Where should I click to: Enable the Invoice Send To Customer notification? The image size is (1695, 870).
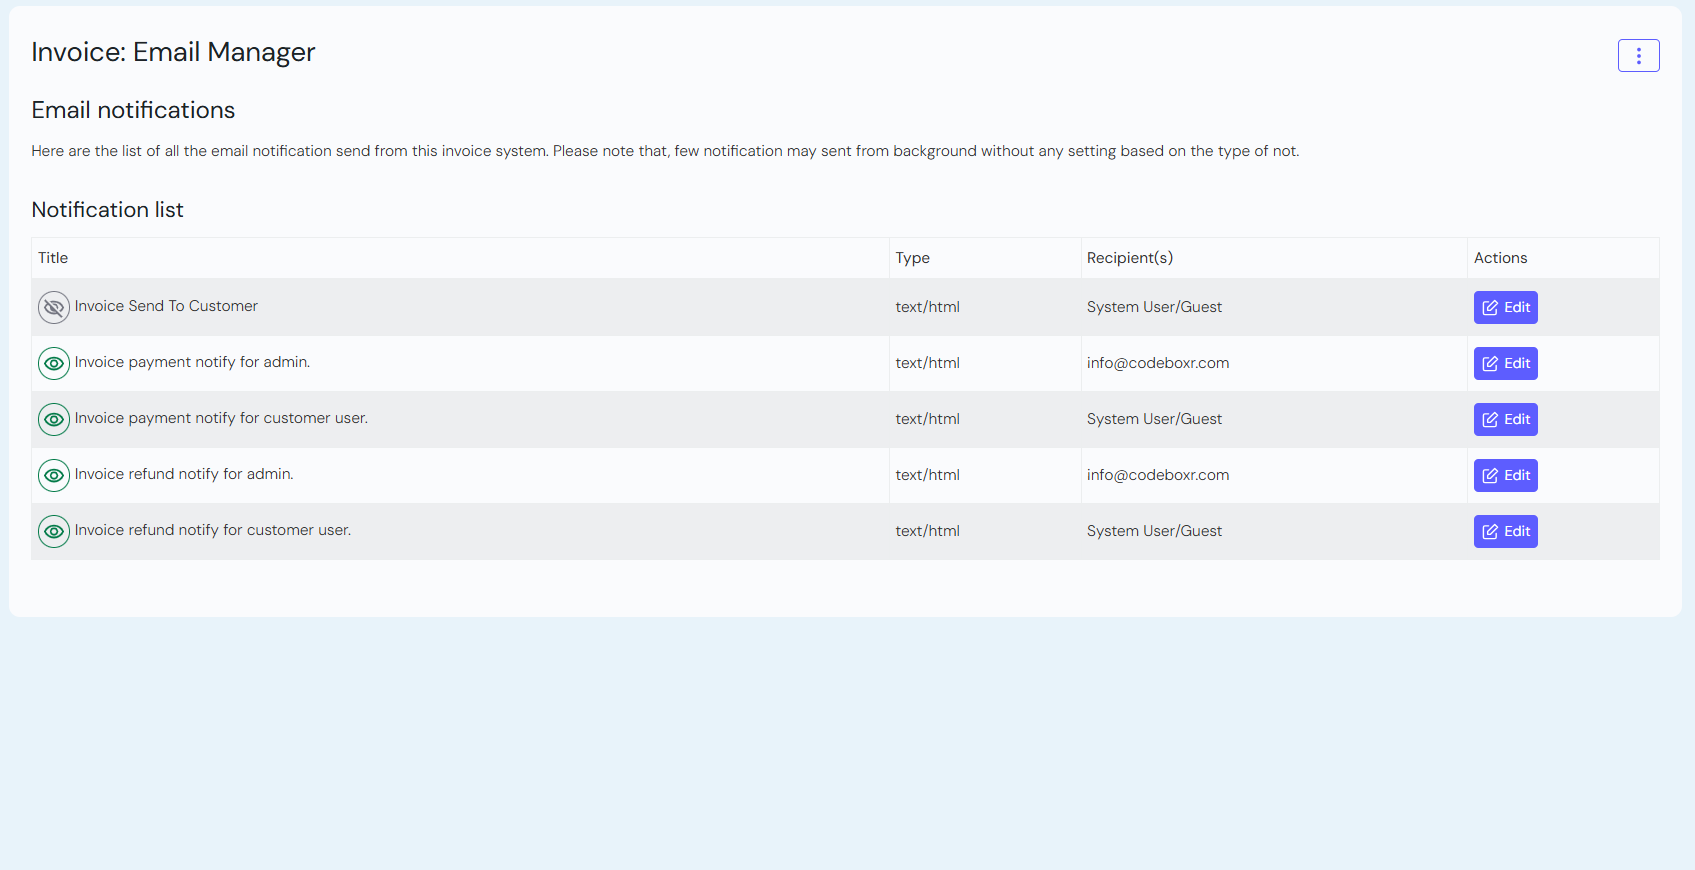[54, 307]
